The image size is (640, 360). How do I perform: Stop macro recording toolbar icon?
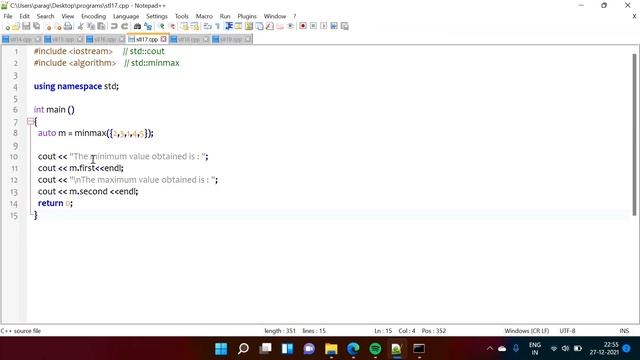(313, 27)
